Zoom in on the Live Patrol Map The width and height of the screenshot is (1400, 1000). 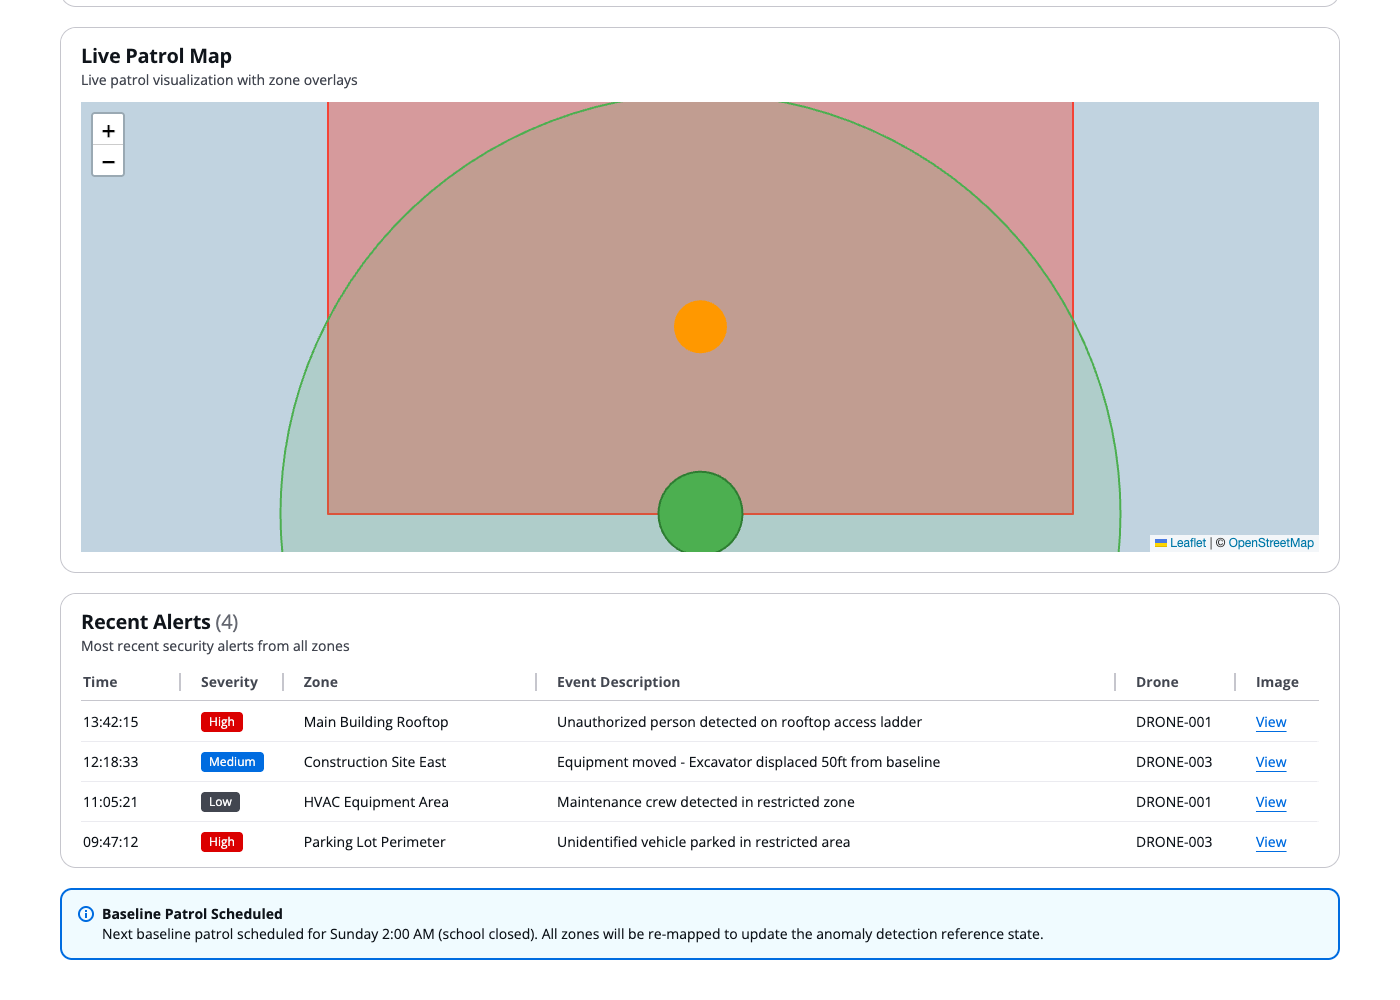(108, 129)
